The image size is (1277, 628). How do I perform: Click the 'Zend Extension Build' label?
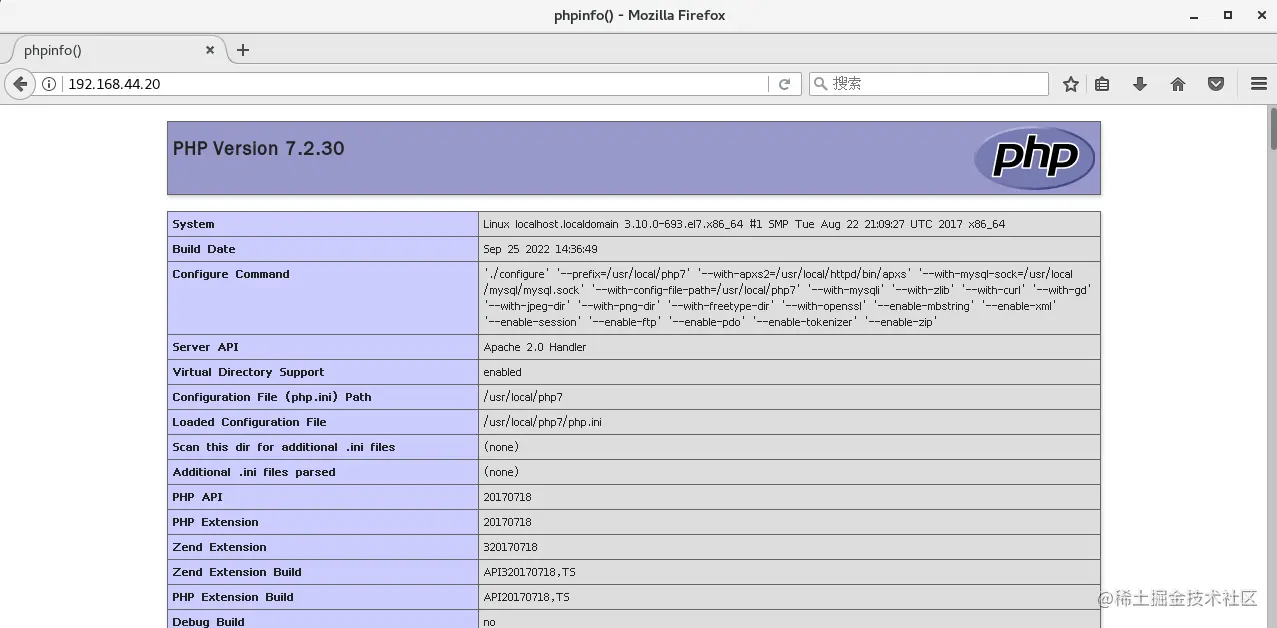click(237, 572)
